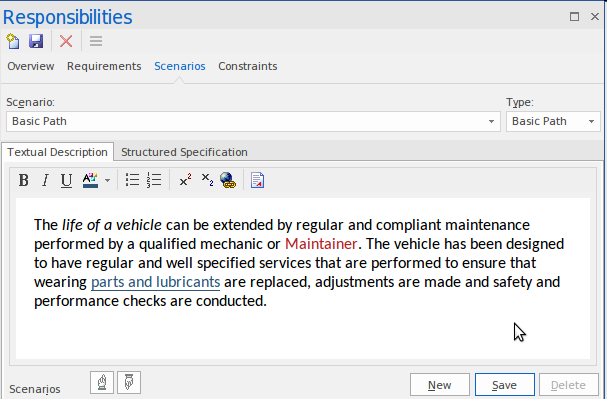Open the Scenario combo box dropdown
Viewport: 607px width, 399px height.
[491, 122]
